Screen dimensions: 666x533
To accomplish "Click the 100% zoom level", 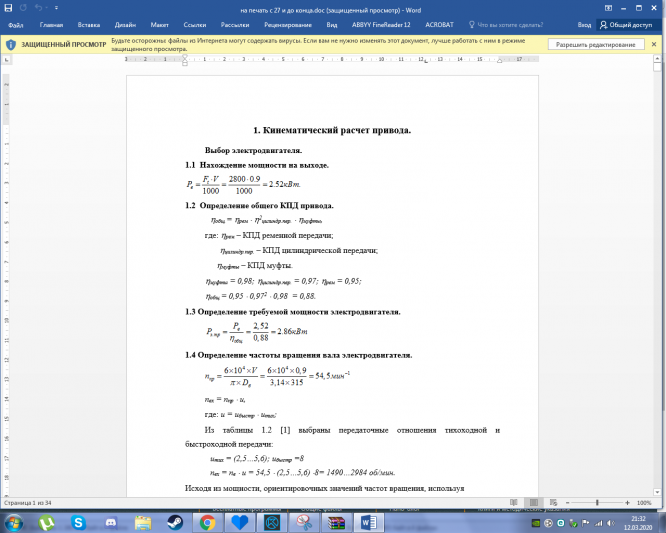I will coord(644,503).
